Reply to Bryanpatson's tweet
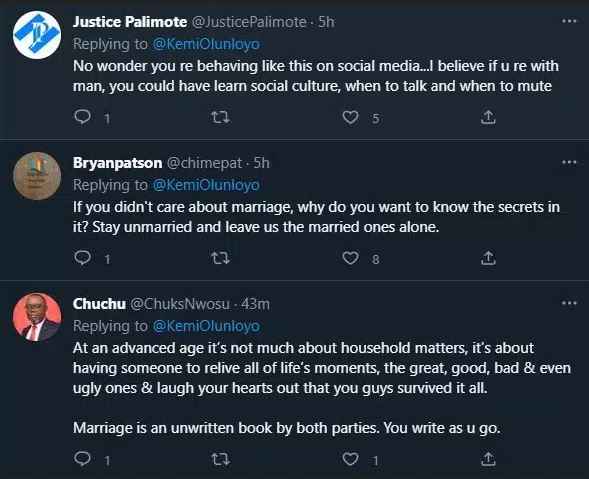589x479 pixels. [x=82, y=258]
